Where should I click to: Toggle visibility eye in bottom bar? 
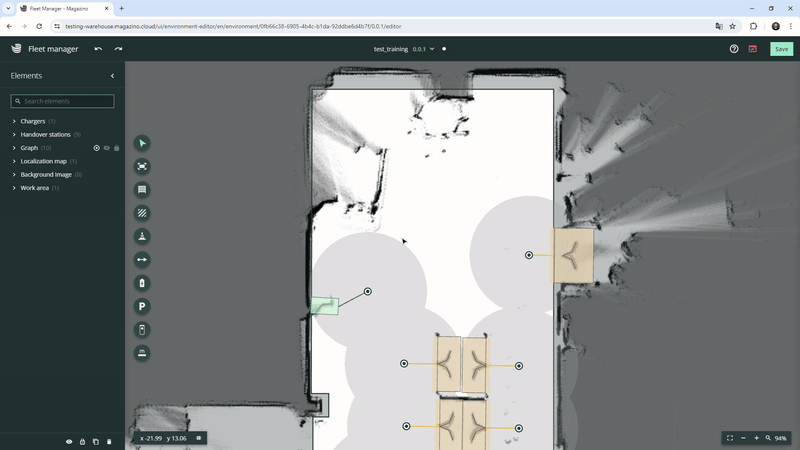pos(69,442)
